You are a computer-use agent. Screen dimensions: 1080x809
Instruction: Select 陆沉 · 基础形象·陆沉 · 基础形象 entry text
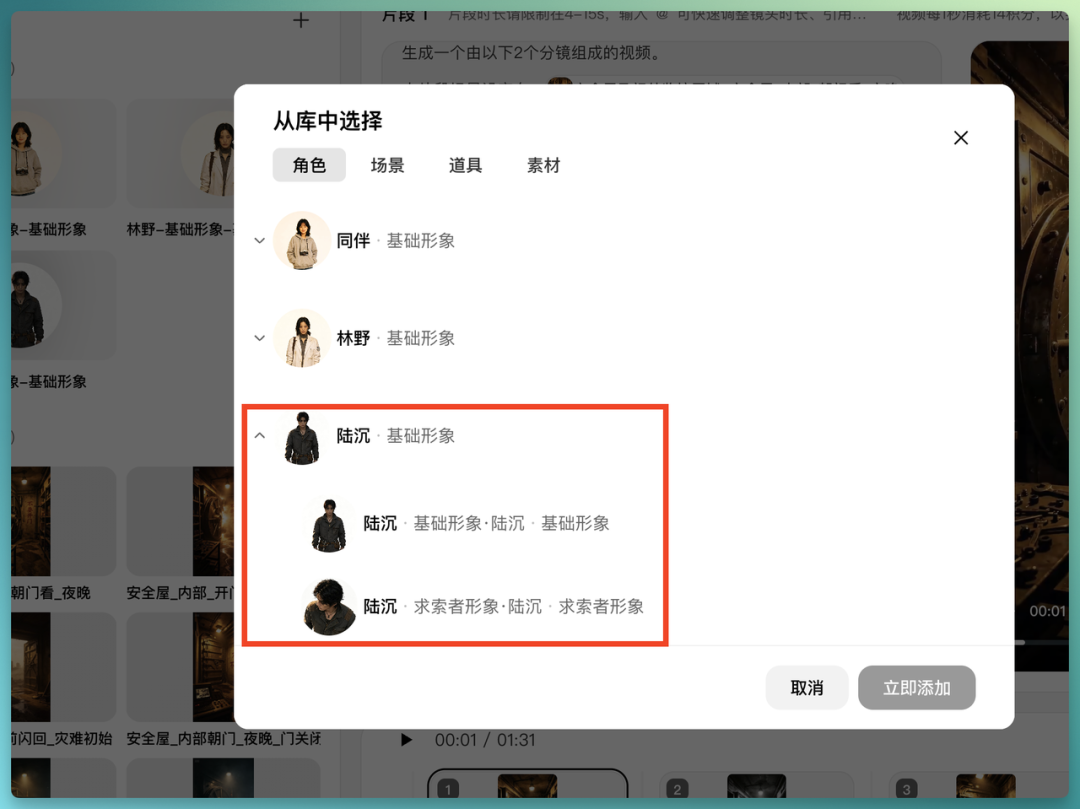coord(486,523)
